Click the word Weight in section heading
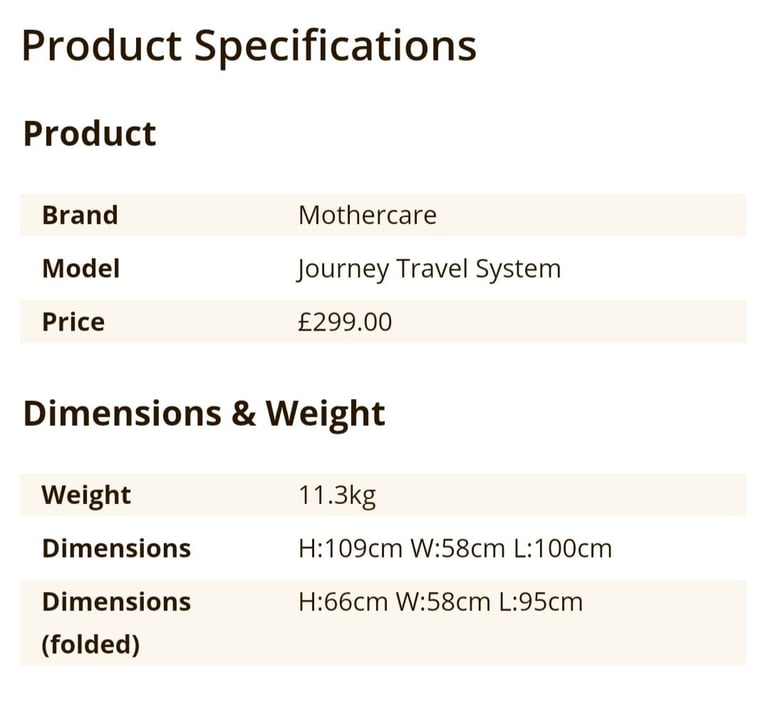768x705 pixels. tap(325, 415)
